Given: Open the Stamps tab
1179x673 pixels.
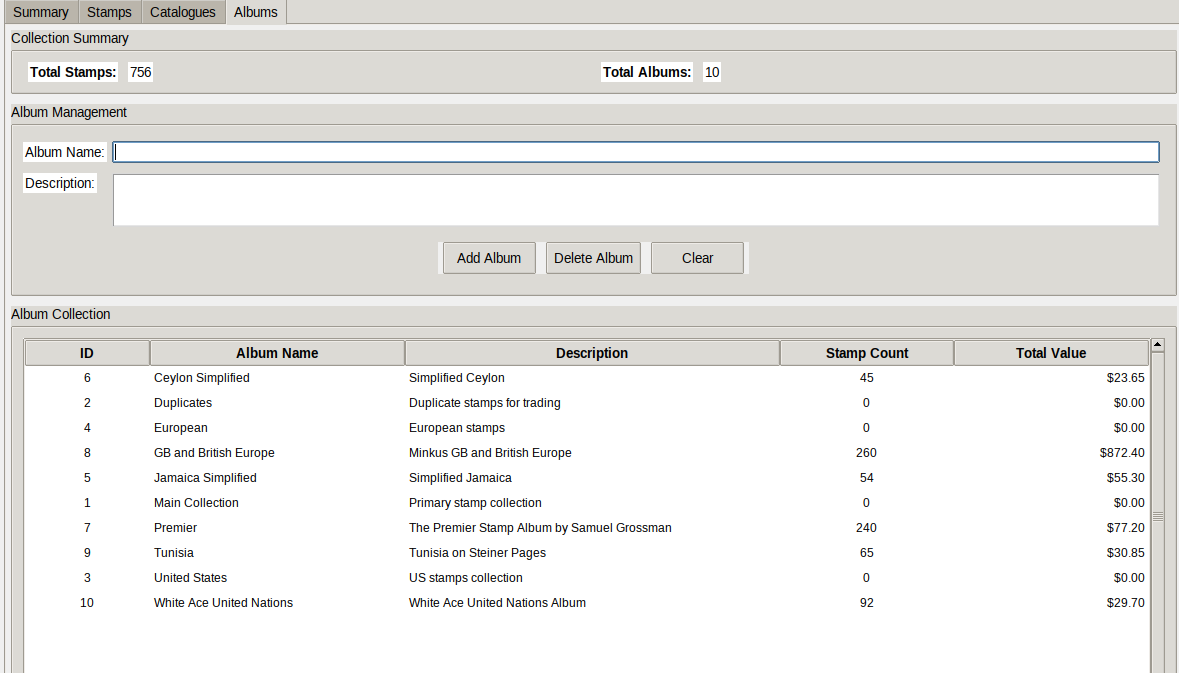Looking at the screenshot, I should tap(109, 12).
